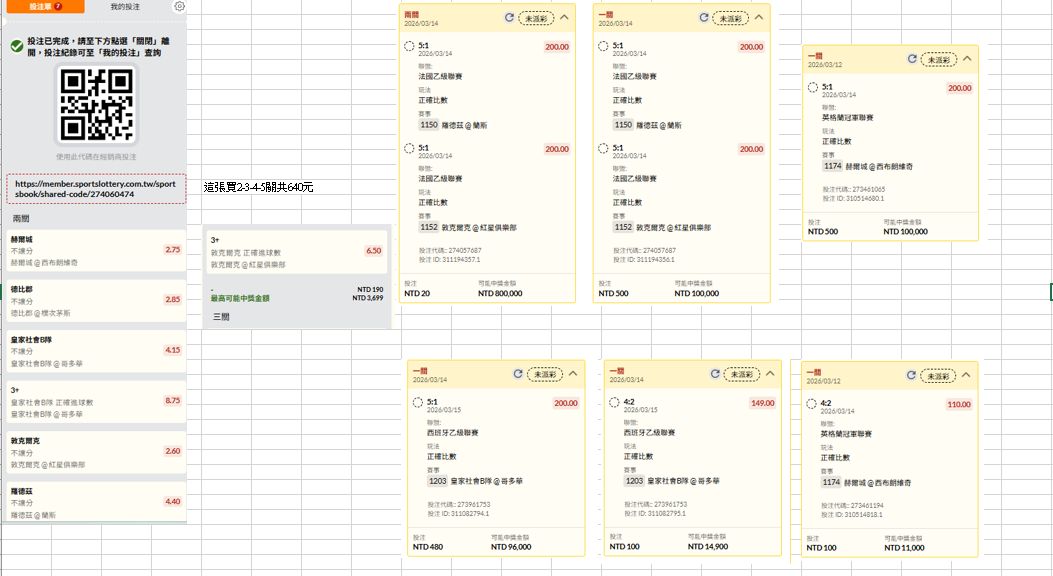Image resolution: width=1053 pixels, height=576 pixels.
Task: Click match code 1150 in the NTD 800,000 card
Action: pos(429,125)
